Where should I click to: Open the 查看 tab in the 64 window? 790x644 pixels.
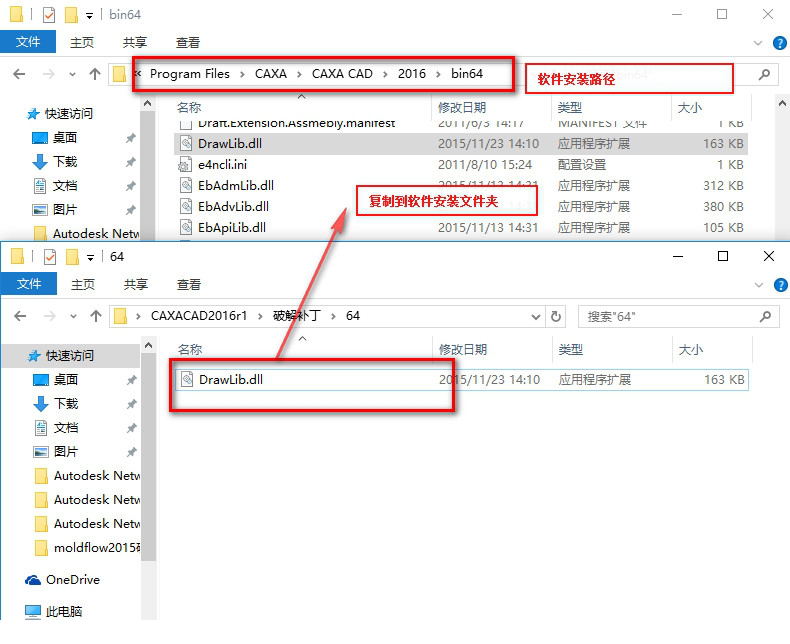point(188,284)
